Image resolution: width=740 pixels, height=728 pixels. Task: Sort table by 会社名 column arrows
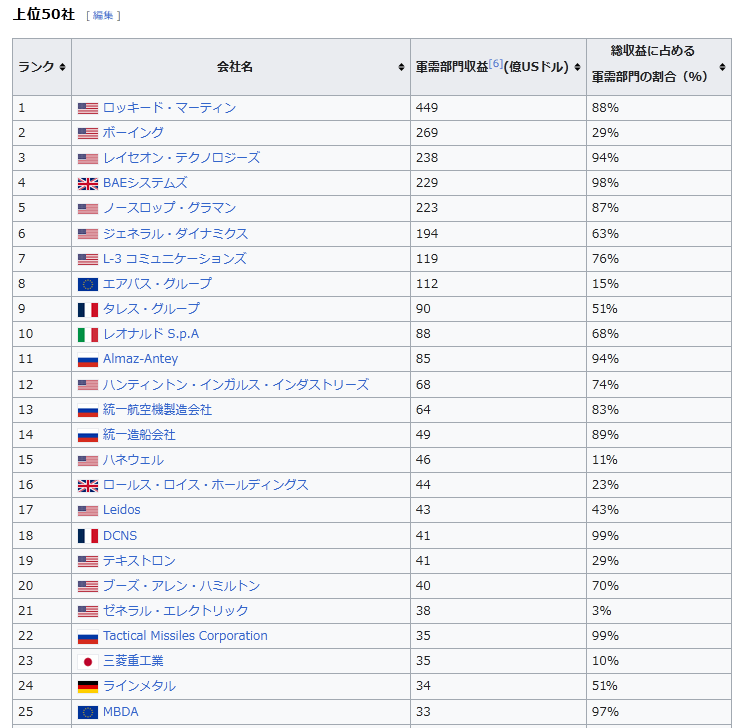click(402, 67)
